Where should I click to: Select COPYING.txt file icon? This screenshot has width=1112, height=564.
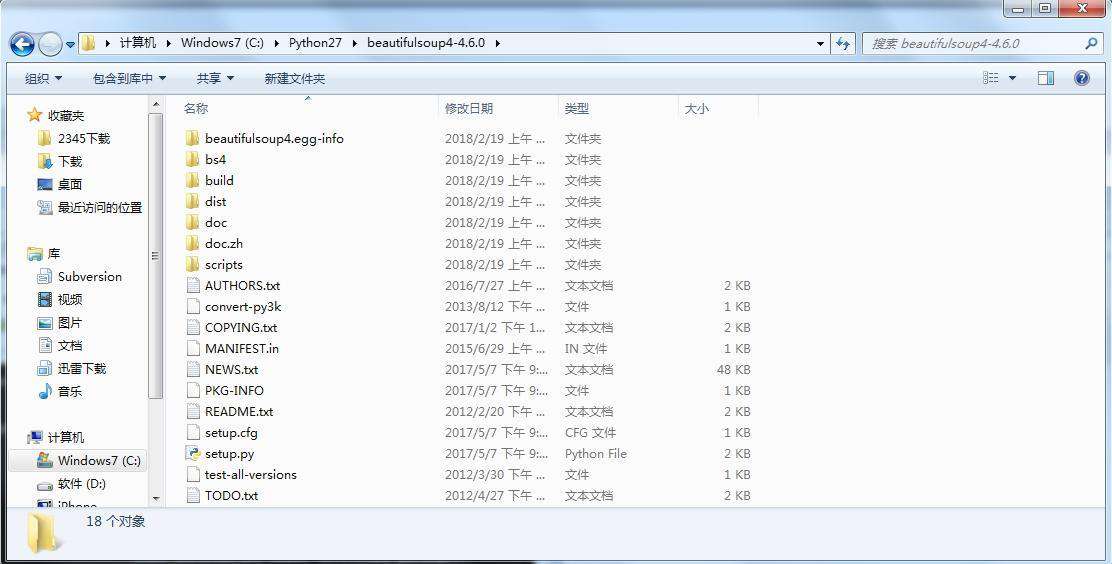pyautogui.click(x=193, y=327)
